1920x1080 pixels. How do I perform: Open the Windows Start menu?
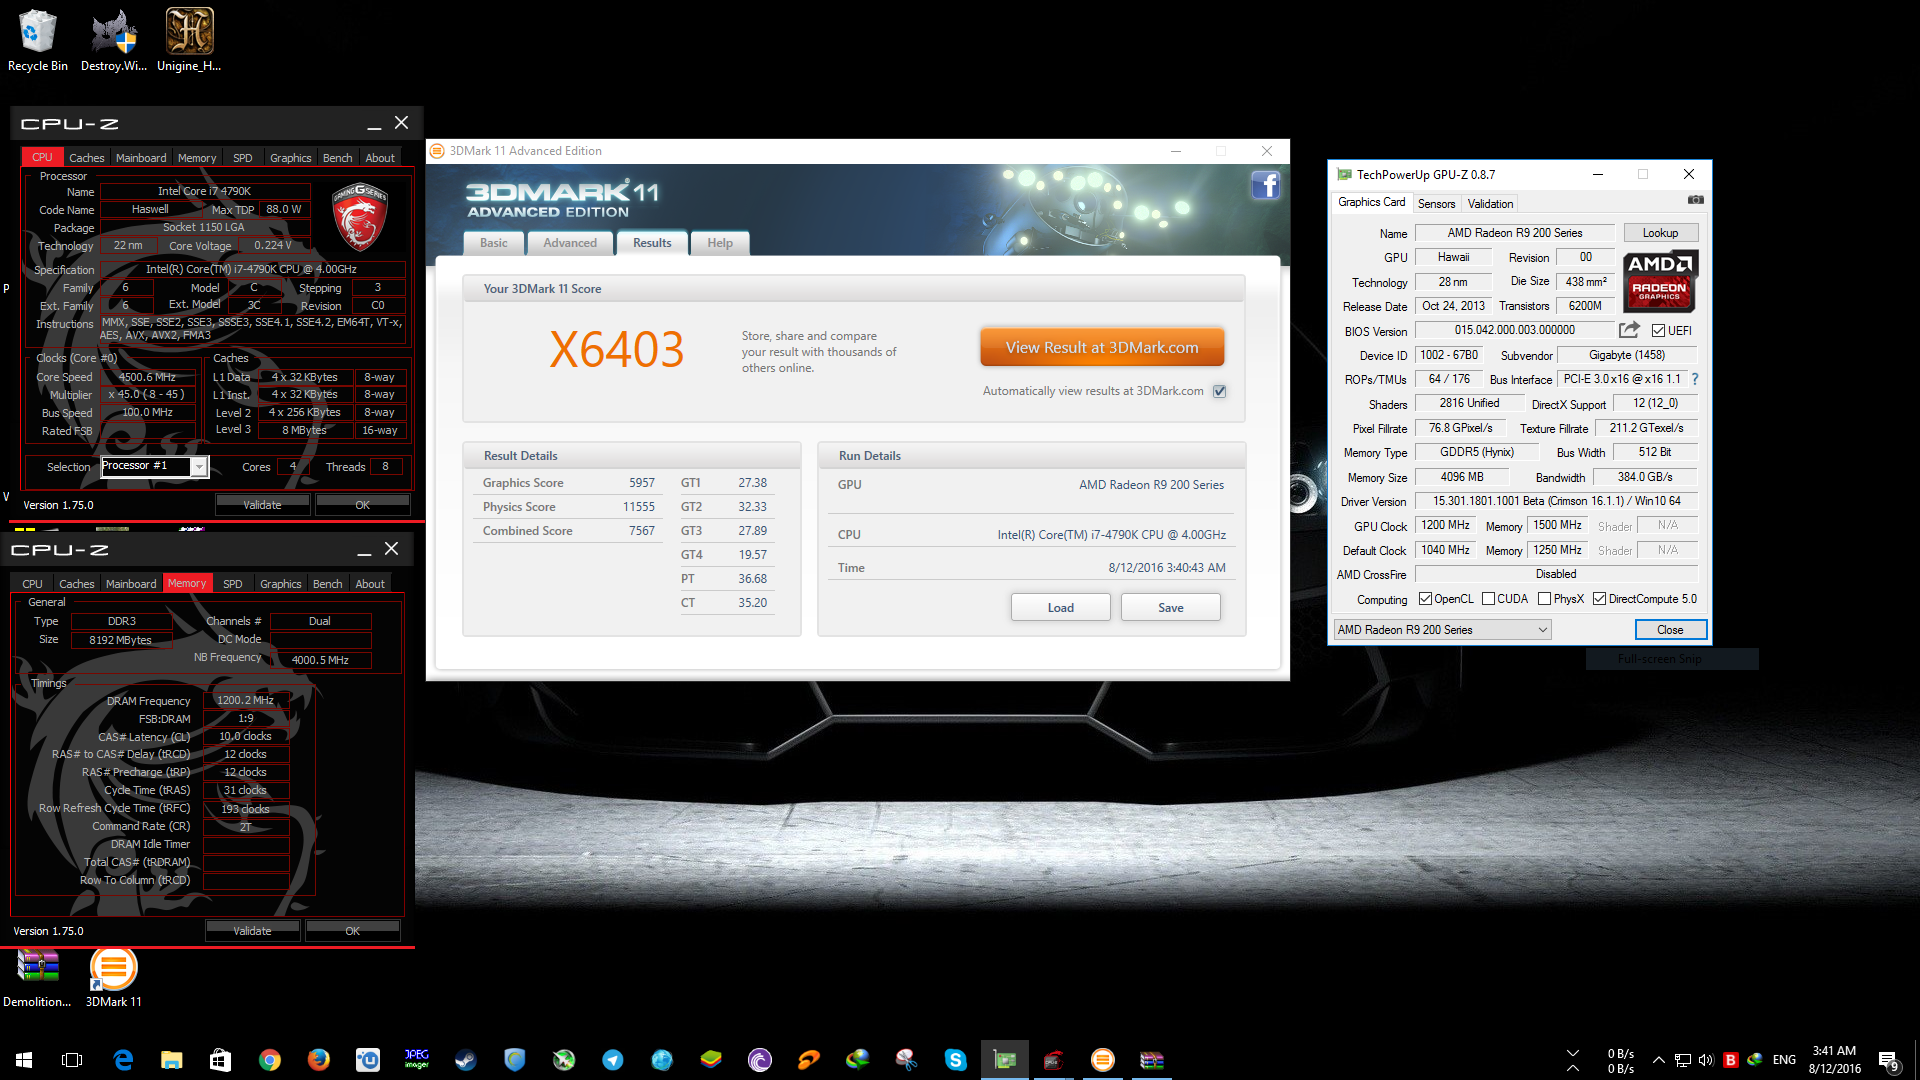pos(24,1060)
